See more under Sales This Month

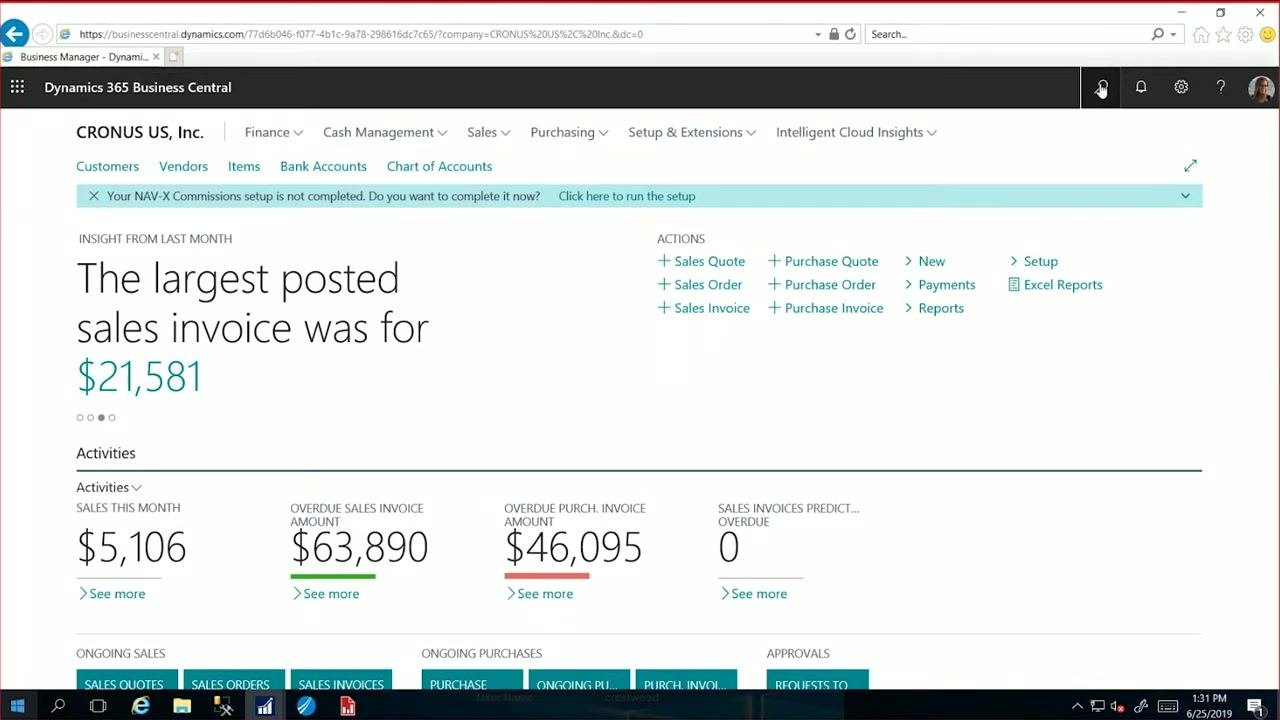tap(111, 594)
